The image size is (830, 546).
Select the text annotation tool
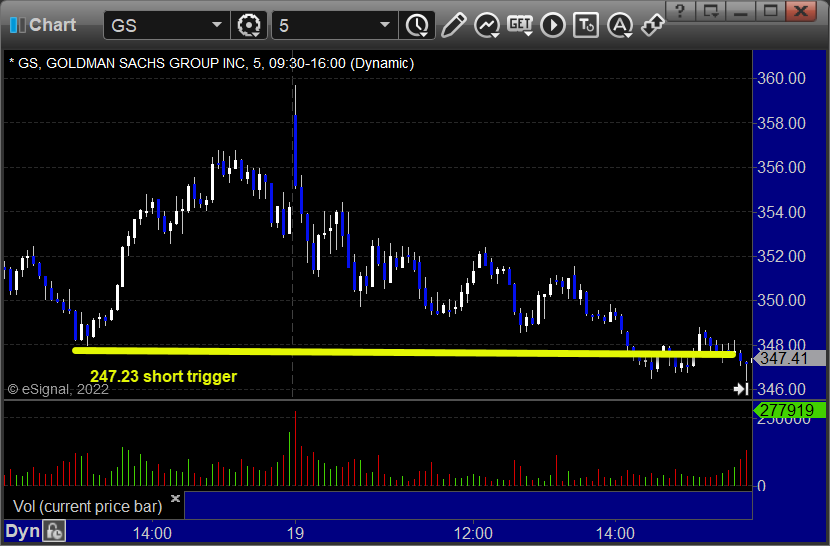pyautogui.click(x=586, y=25)
